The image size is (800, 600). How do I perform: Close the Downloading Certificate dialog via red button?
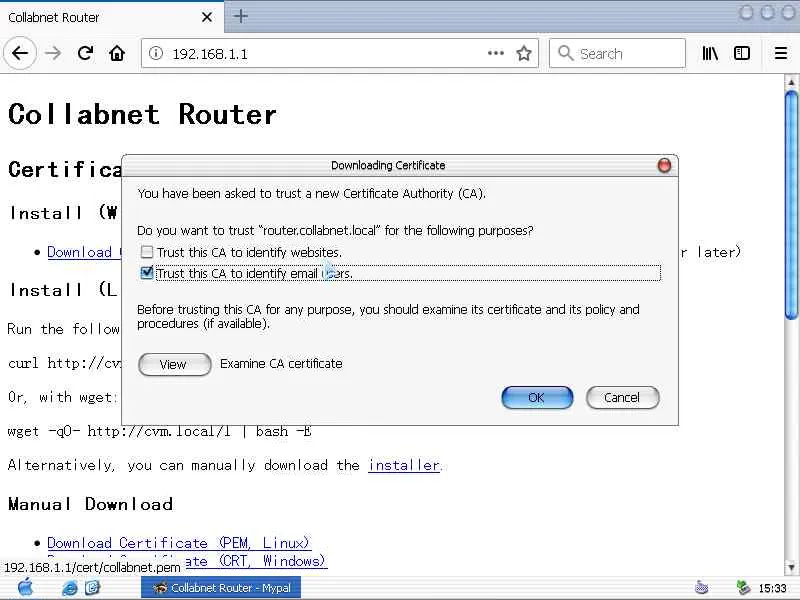(664, 165)
